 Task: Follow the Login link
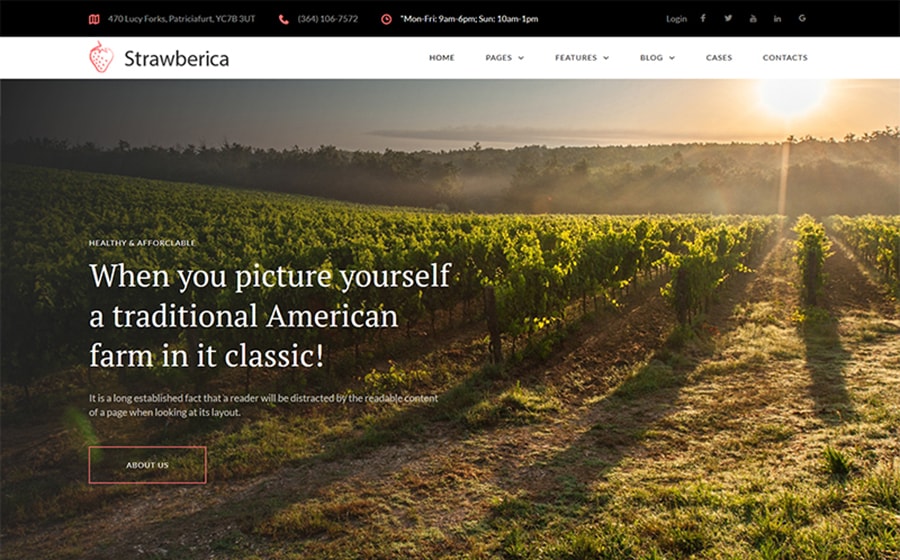pyautogui.click(x=676, y=19)
